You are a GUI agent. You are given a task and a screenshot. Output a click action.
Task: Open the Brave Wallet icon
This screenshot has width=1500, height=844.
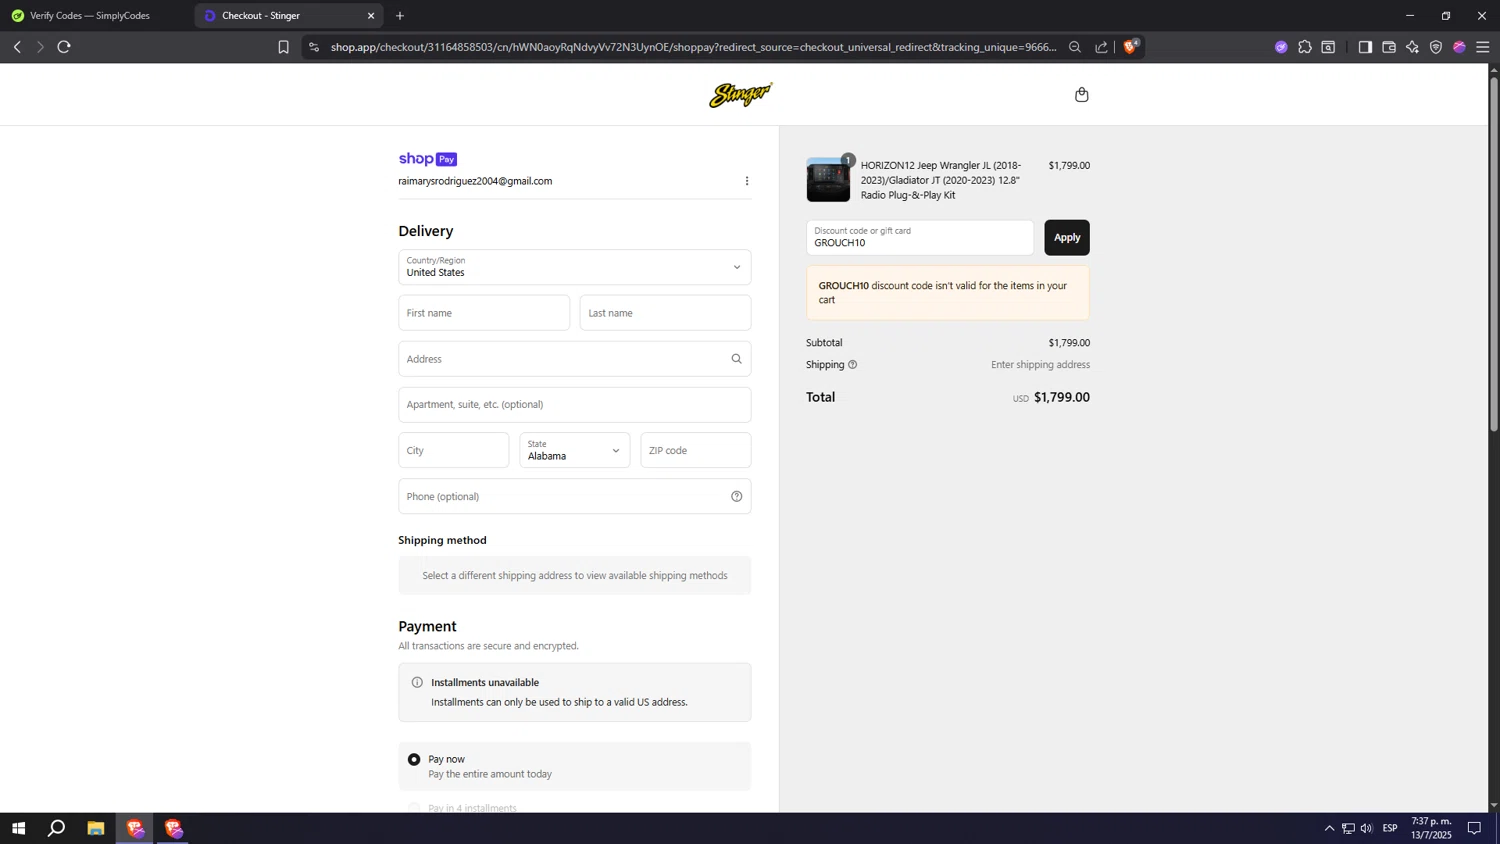pos(1389,47)
